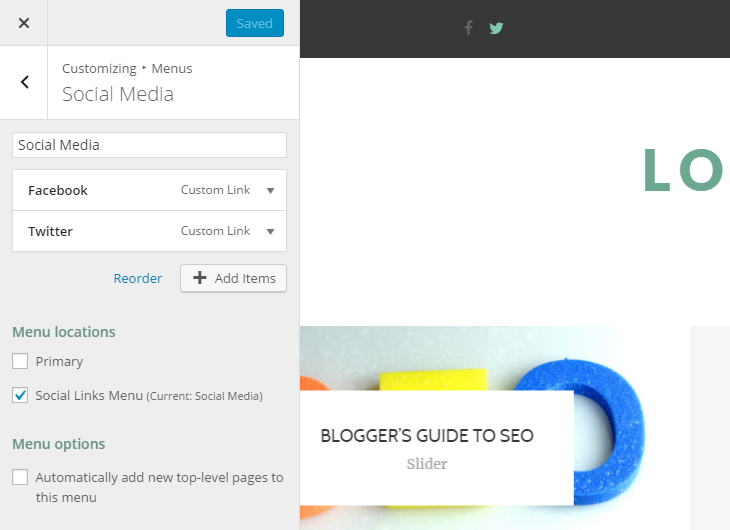Go back using the left chevron icon
Image resolution: width=730 pixels, height=530 pixels.
[x=25, y=82]
